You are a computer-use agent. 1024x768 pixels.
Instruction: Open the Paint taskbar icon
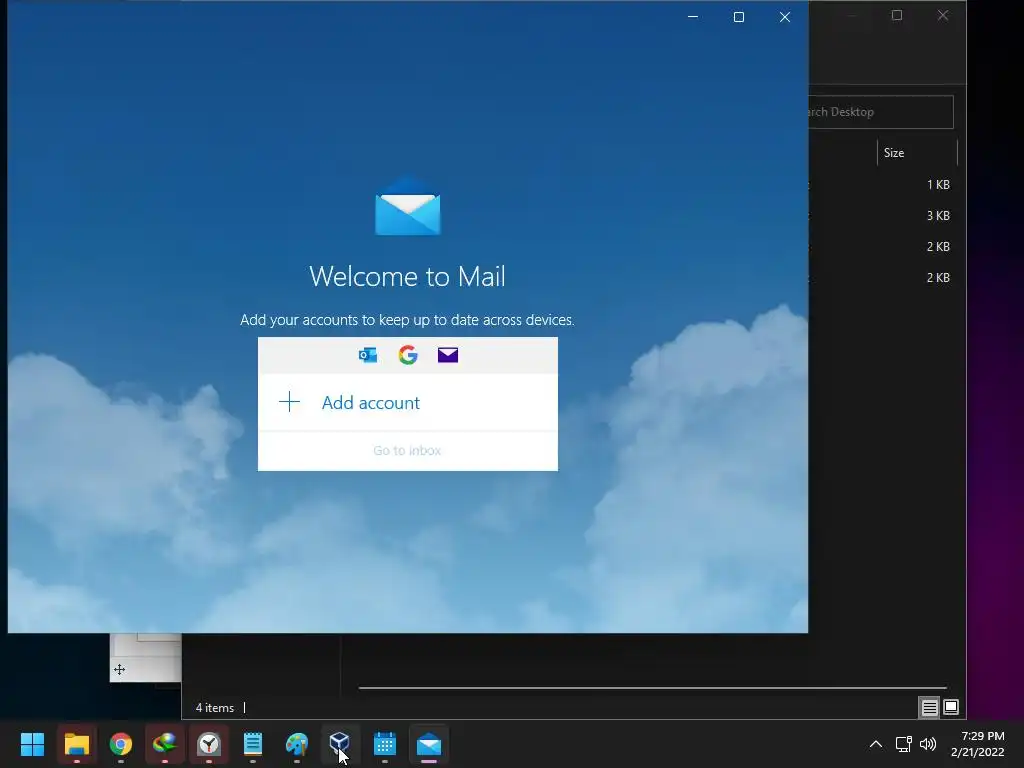pyautogui.click(x=297, y=744)
